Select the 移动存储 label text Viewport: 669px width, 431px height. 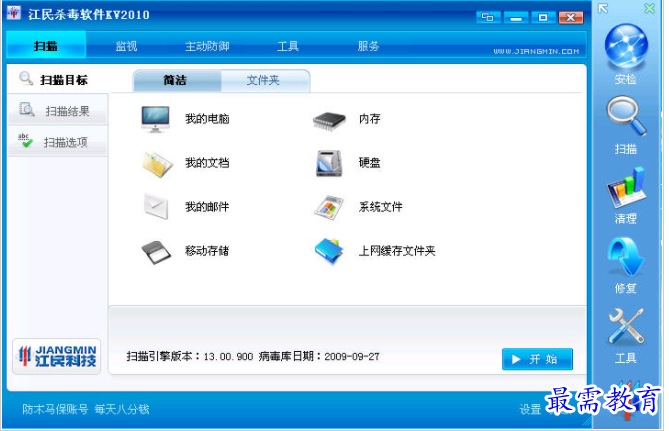(207, 251)
